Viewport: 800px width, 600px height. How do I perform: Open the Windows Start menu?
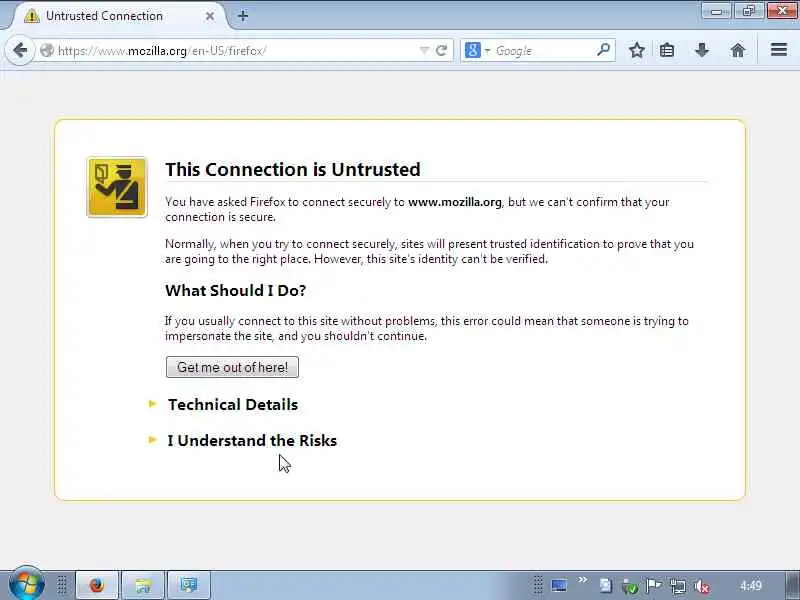(27, 584)
